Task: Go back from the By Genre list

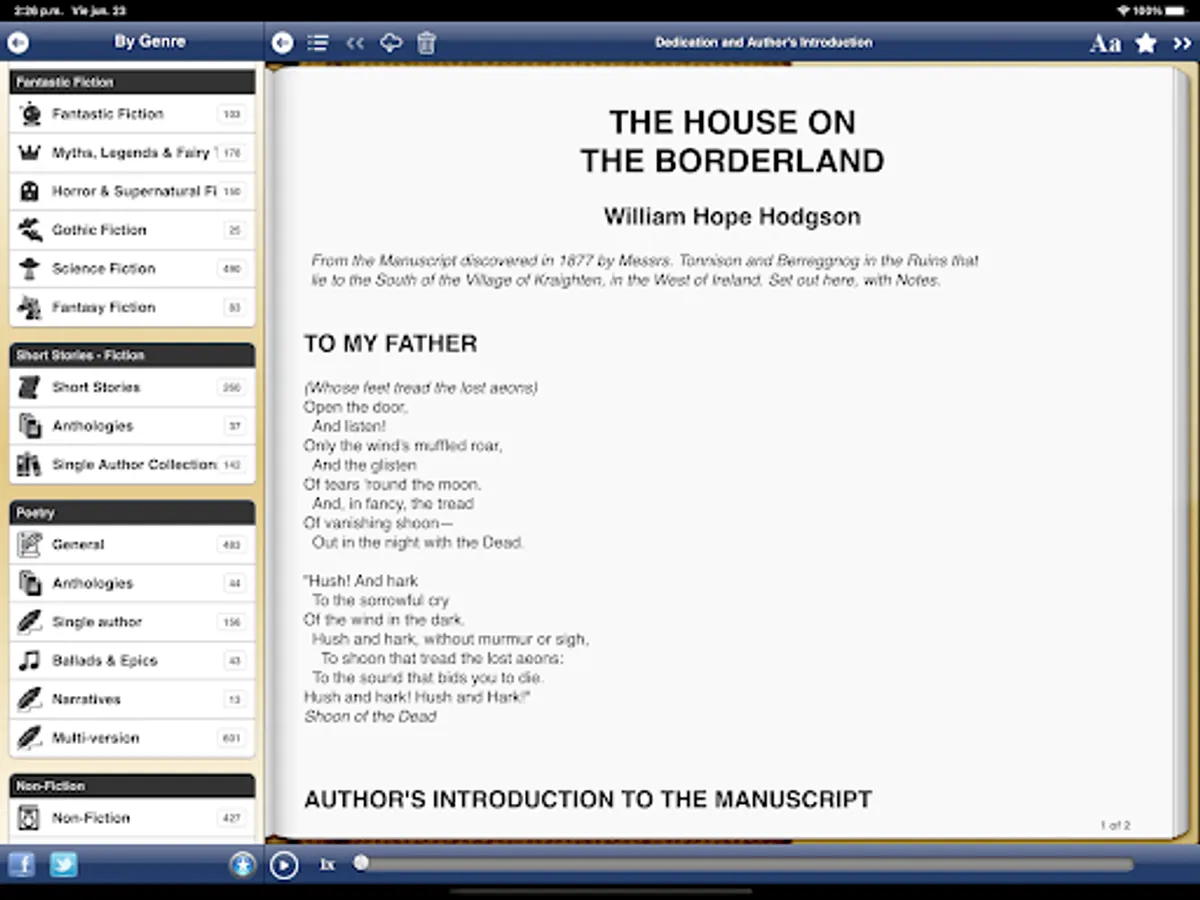Action: (x=18, y=42)
